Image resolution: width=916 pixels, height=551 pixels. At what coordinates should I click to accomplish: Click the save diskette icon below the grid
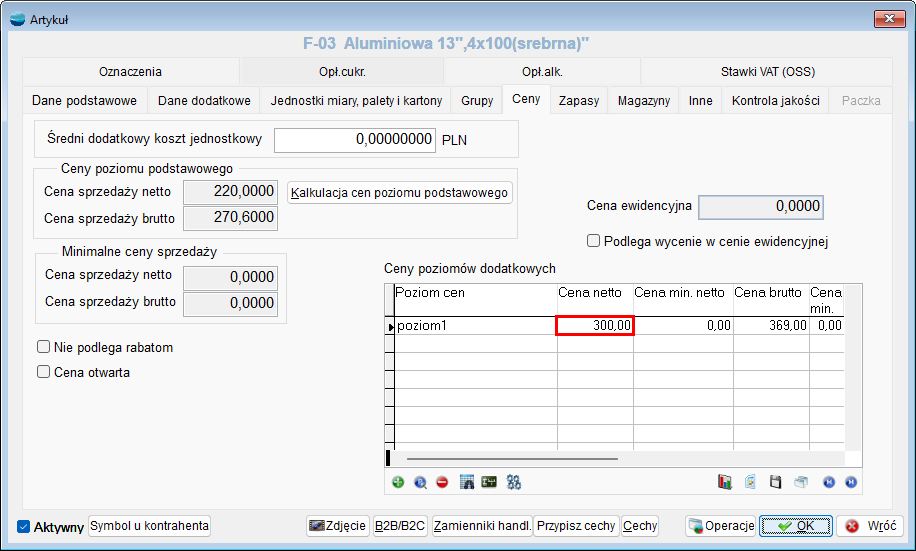pyautogui.click(x=775, y=482)
